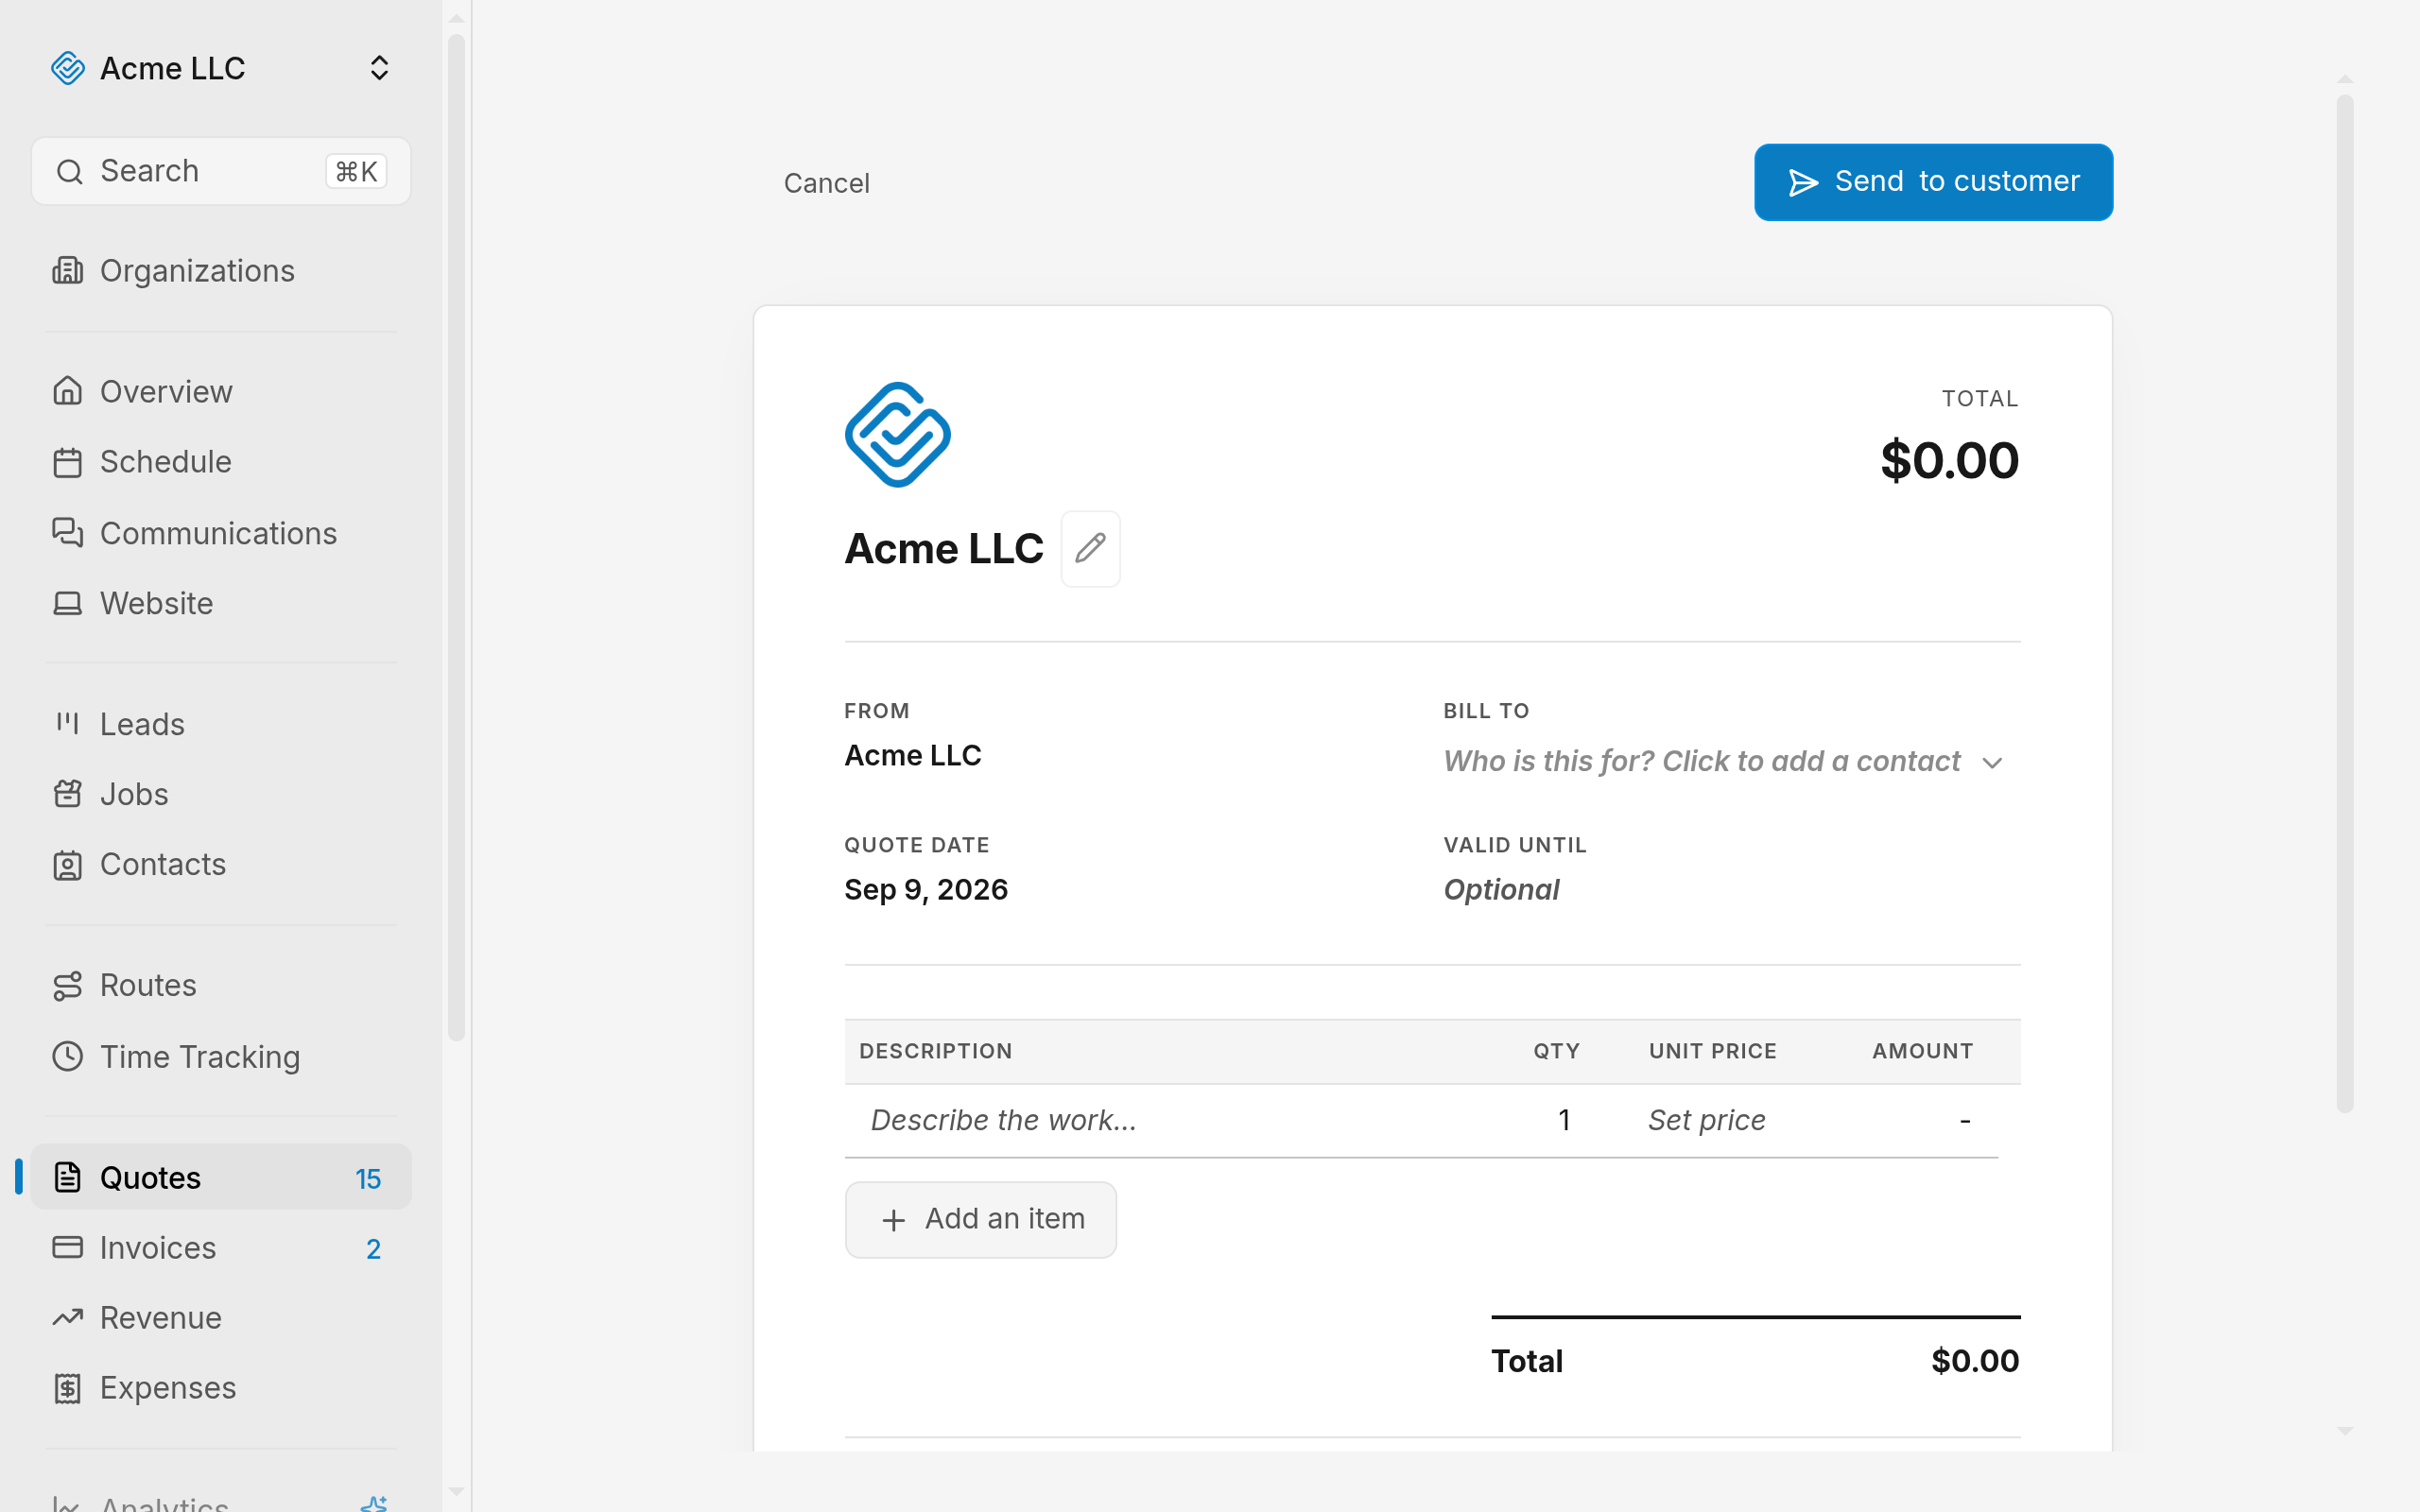Click the Send to customer button
2420x1512 pixels.
click(x=1933, y=182)
